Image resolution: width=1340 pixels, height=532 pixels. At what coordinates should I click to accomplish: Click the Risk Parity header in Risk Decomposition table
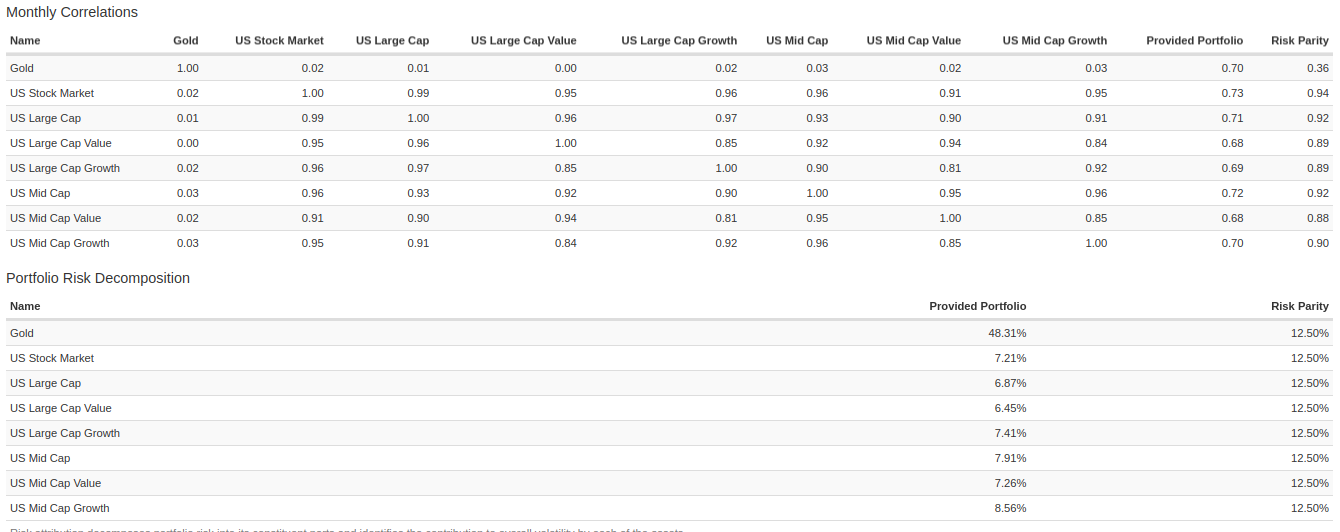tap(1299, 306)
